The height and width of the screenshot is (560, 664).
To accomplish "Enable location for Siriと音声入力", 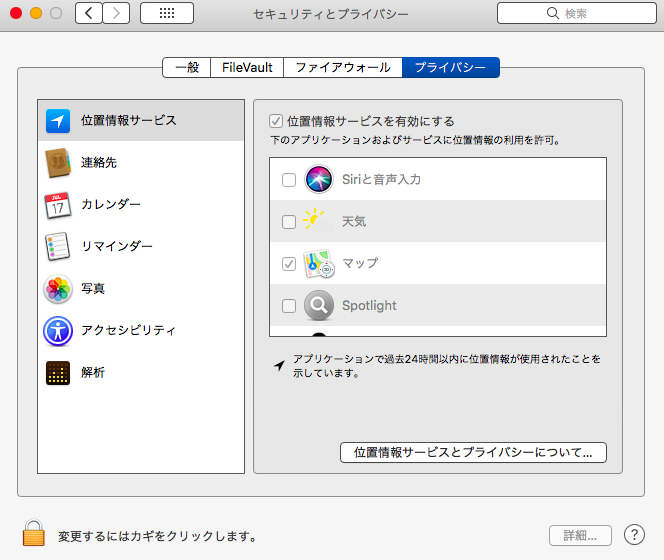I will 288,180.
